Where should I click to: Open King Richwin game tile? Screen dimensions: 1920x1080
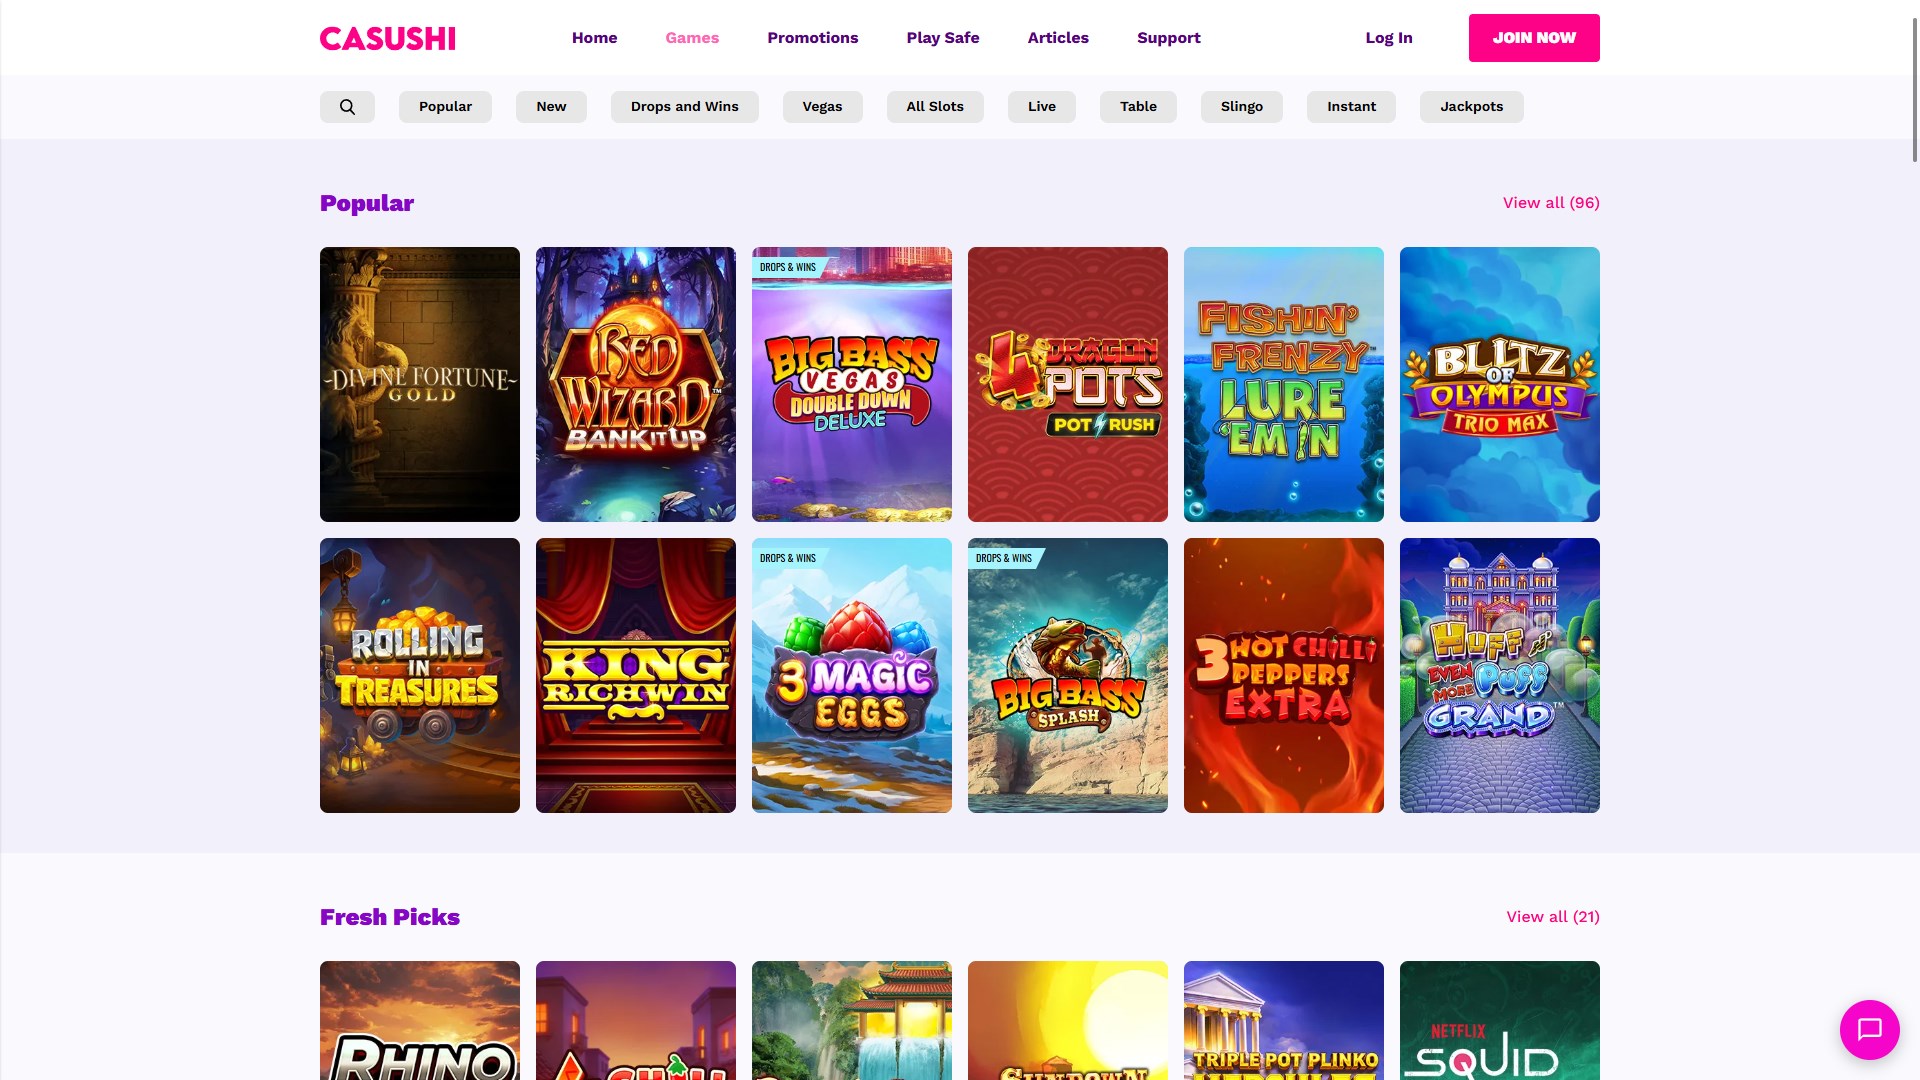coord(636,675)
